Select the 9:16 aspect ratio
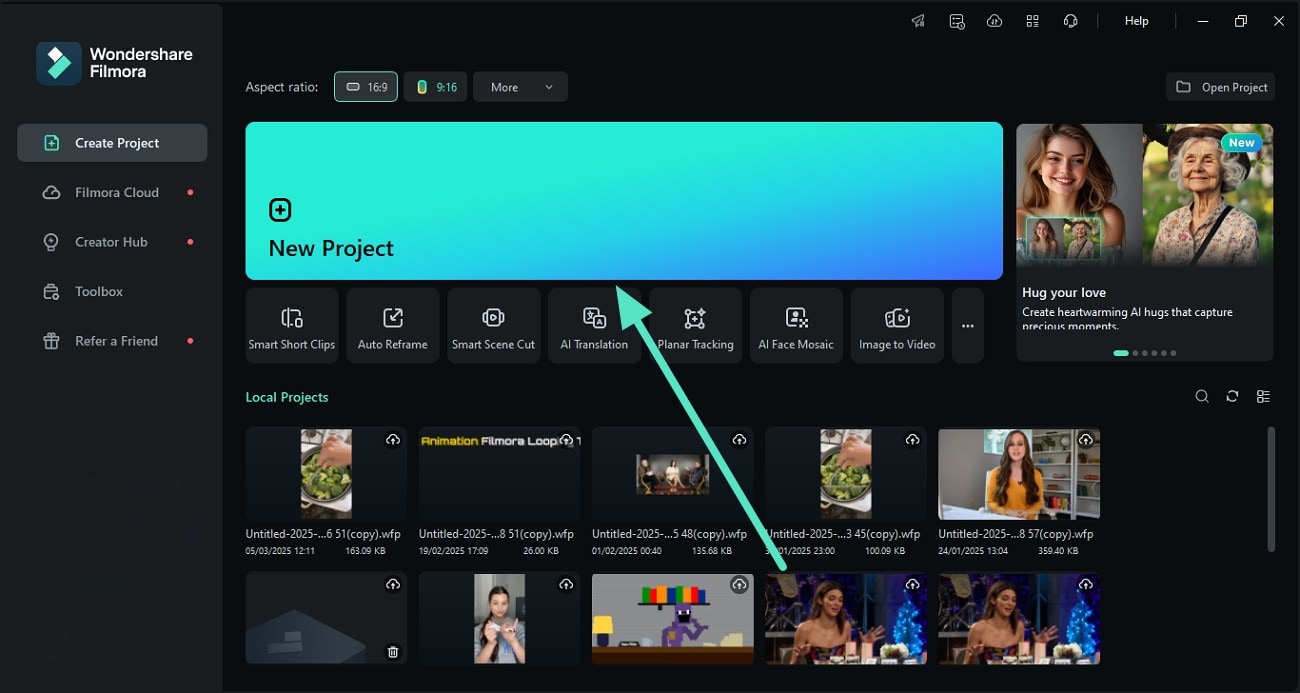Image resolution: width=1300 pixels, height=693 pixels. (x=436, y=87)
